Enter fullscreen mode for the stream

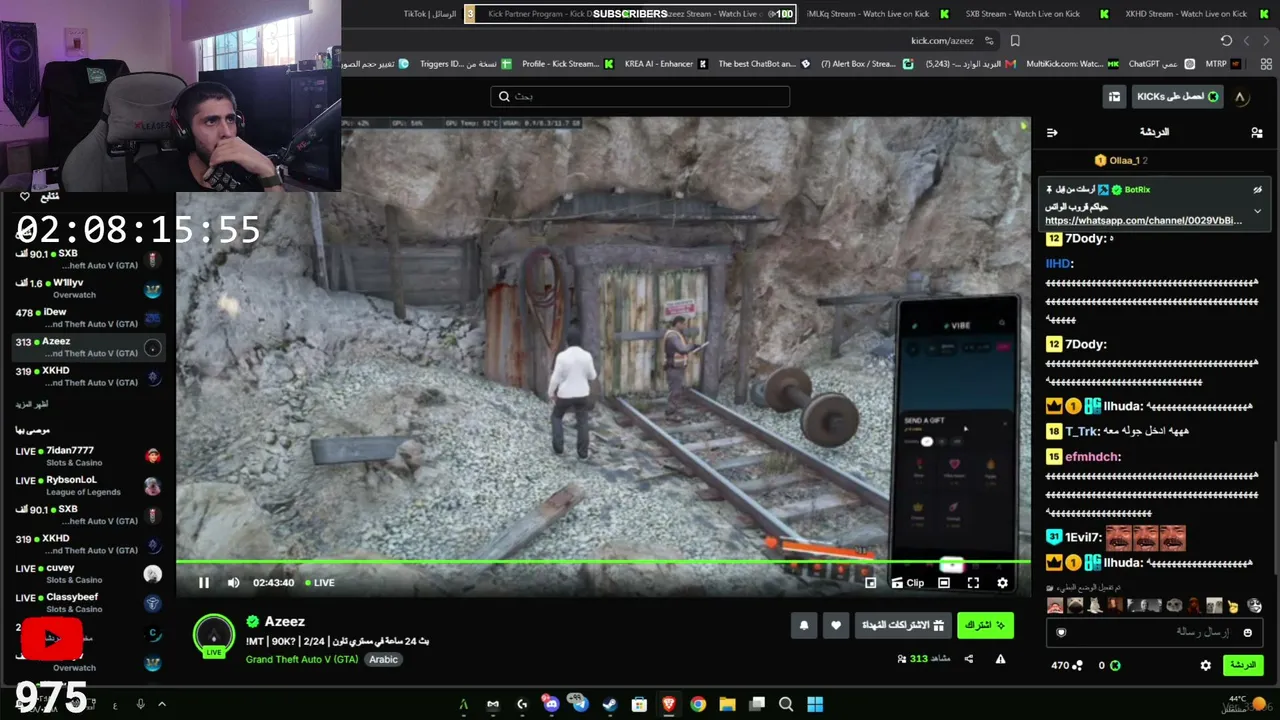(x=973, y=583)
